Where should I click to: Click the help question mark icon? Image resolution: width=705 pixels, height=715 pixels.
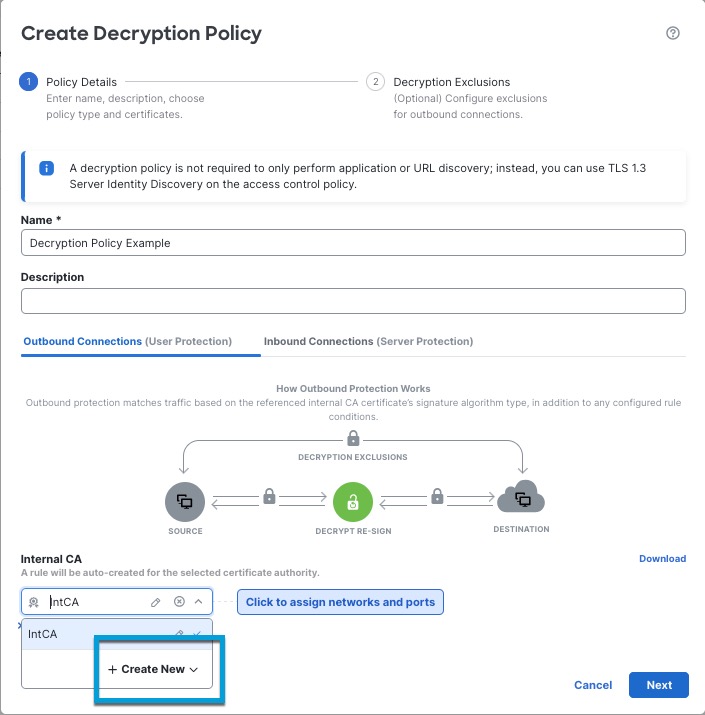(673, 33)
